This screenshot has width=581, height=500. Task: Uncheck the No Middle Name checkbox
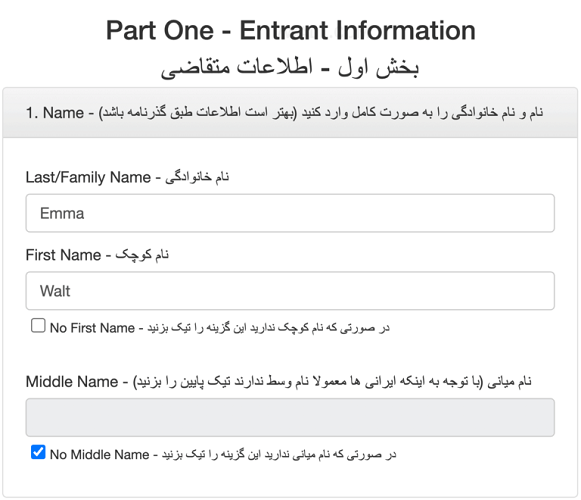click(38, 452)
